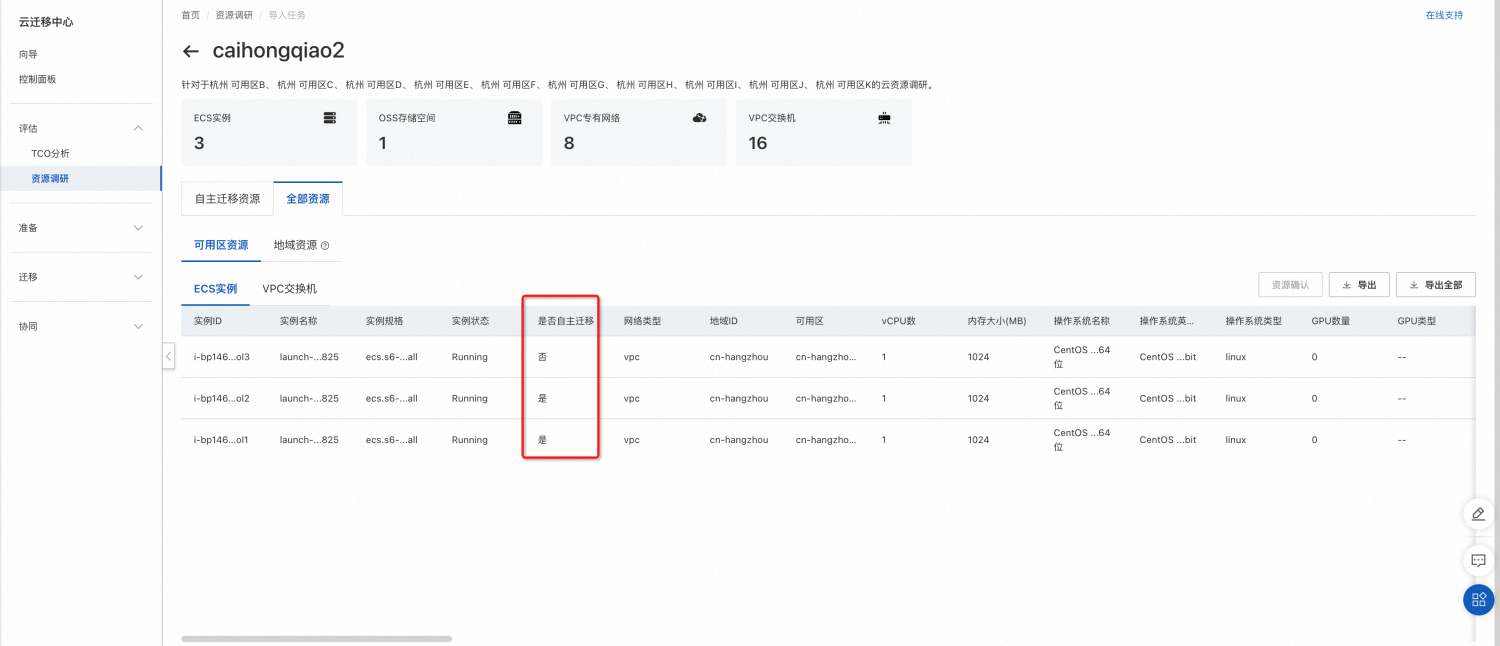Screen dimensions: 1500x646
Task: Switch to the 自主迁移资源 tab
Action: point(227,198)
